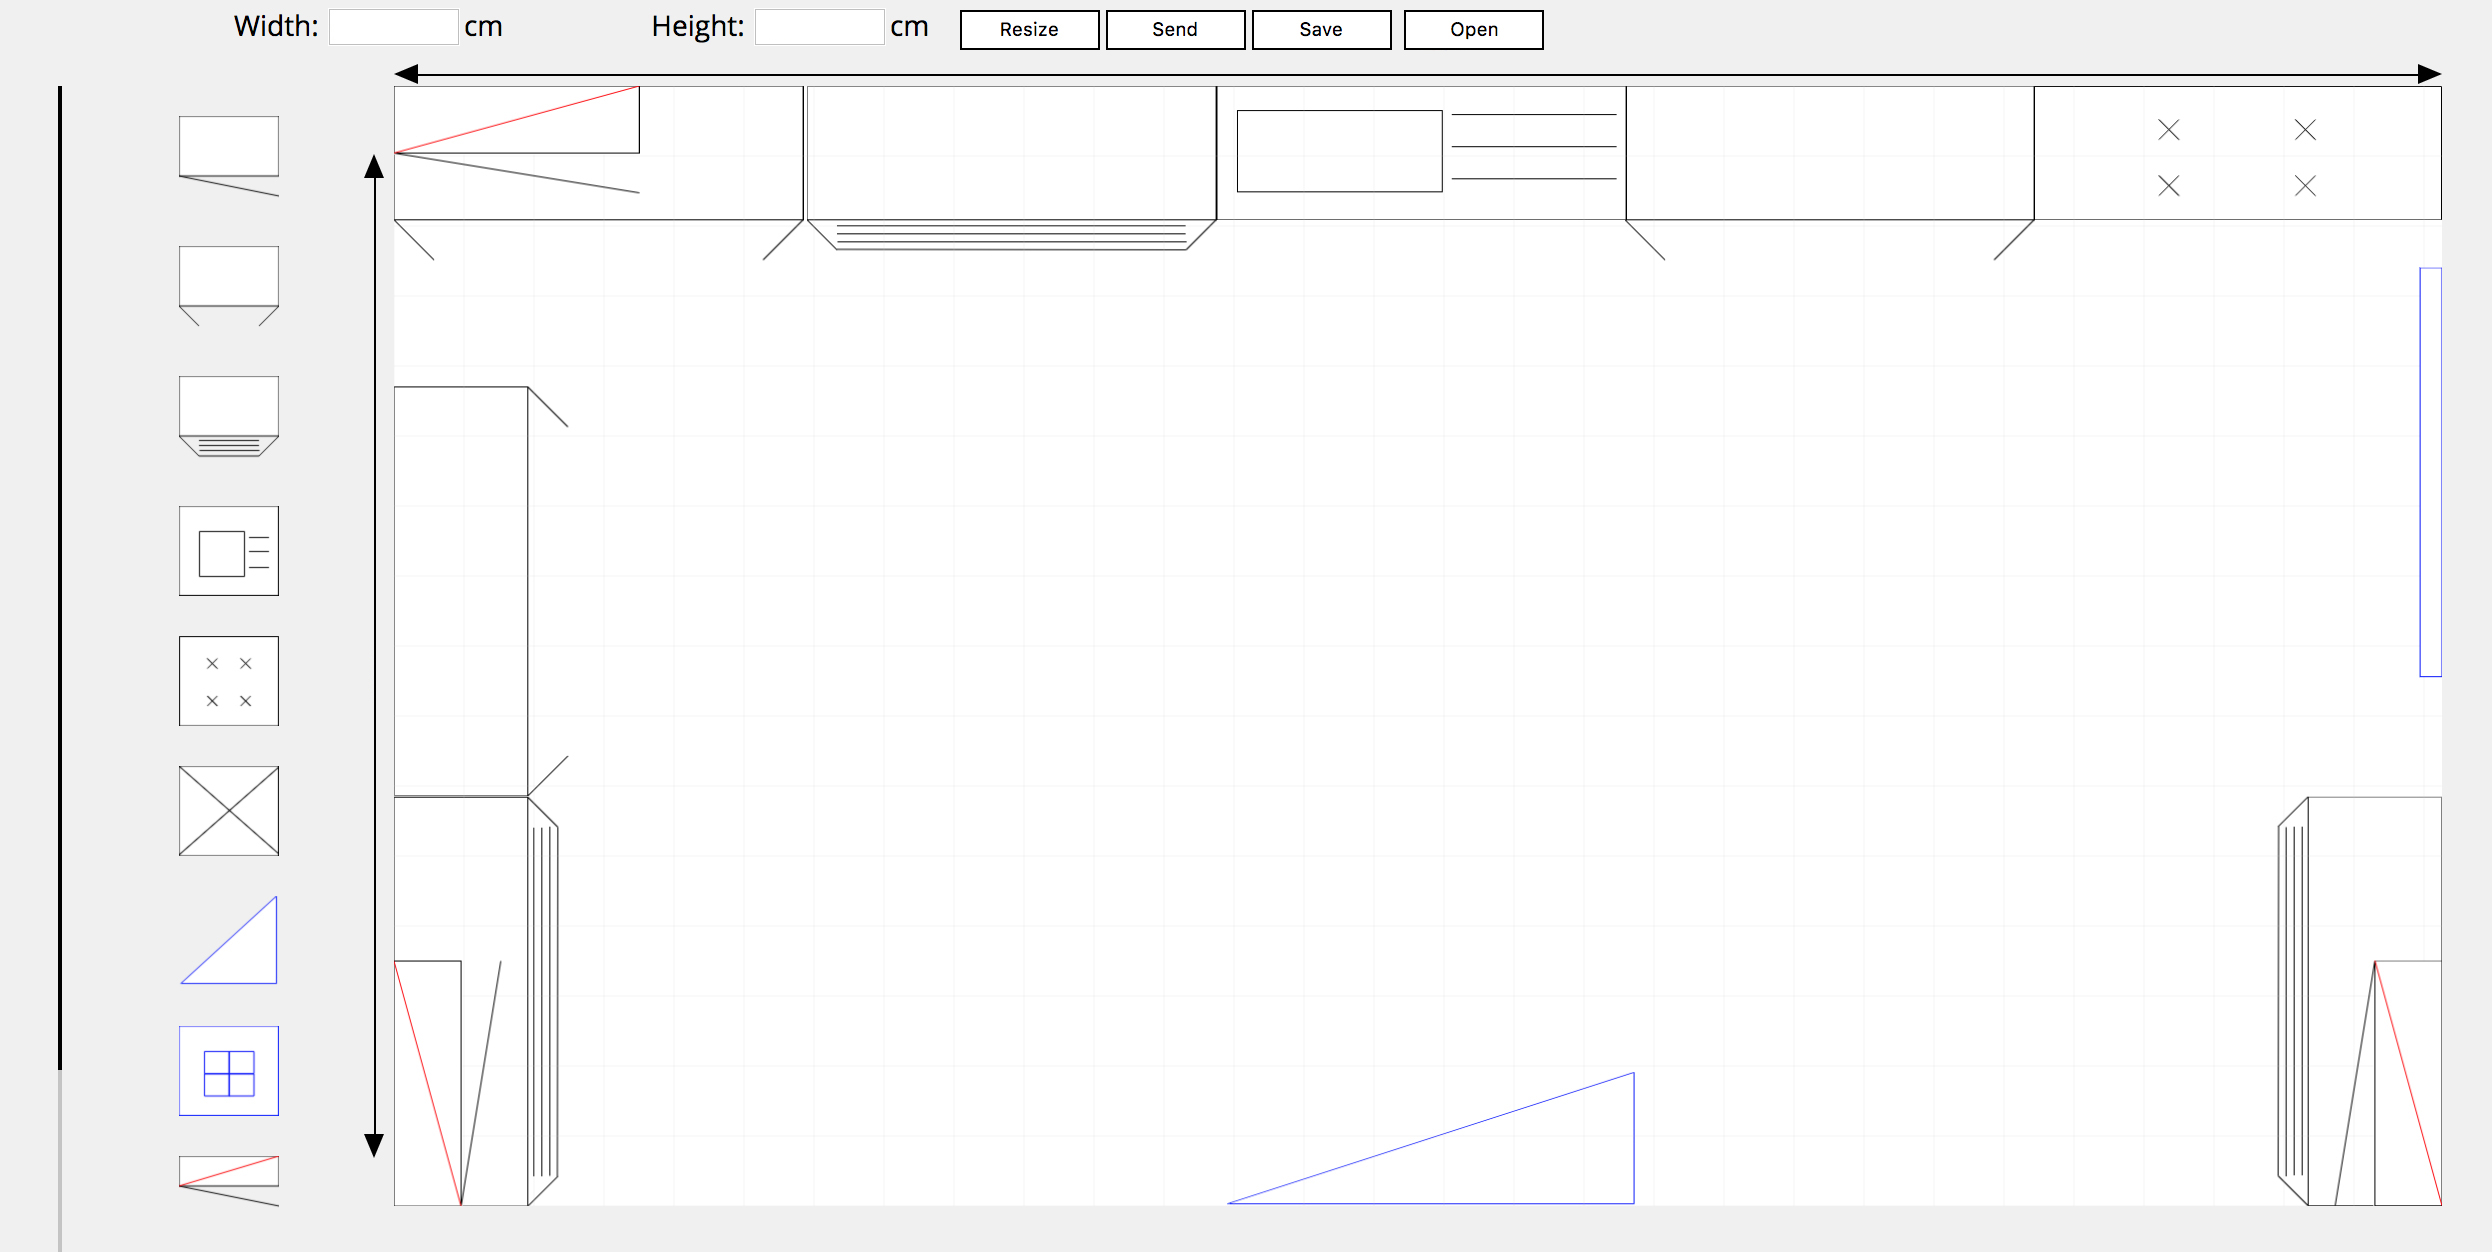Choose the red-line corner palette icon at the bottom
Image resolution: width=2492 pixels, height=1252 pixels.
[229, 1181]
